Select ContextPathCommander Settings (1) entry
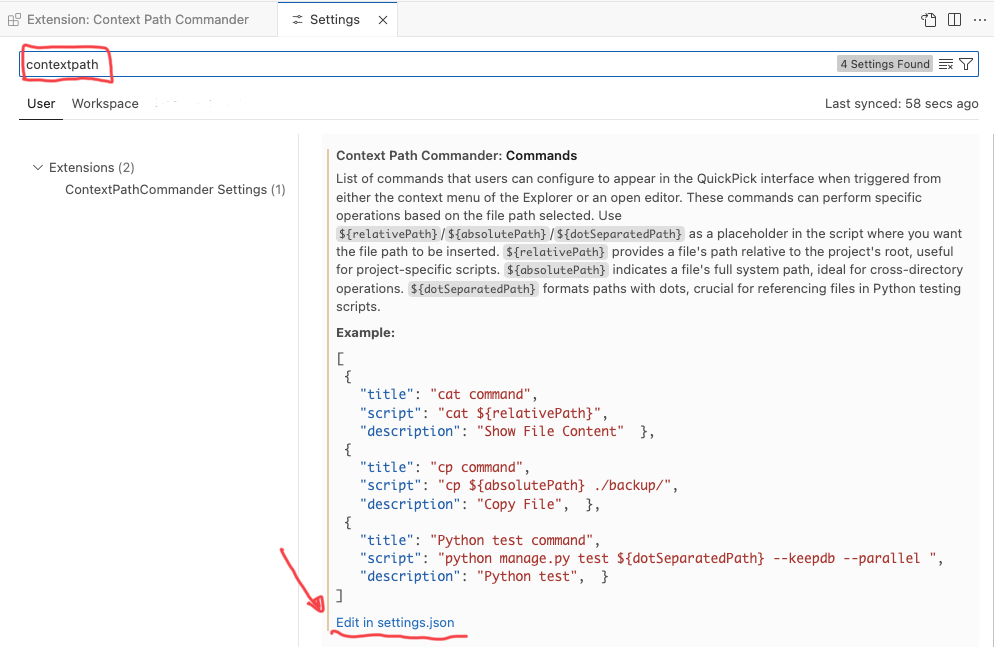994x647 pixels. 175,189
